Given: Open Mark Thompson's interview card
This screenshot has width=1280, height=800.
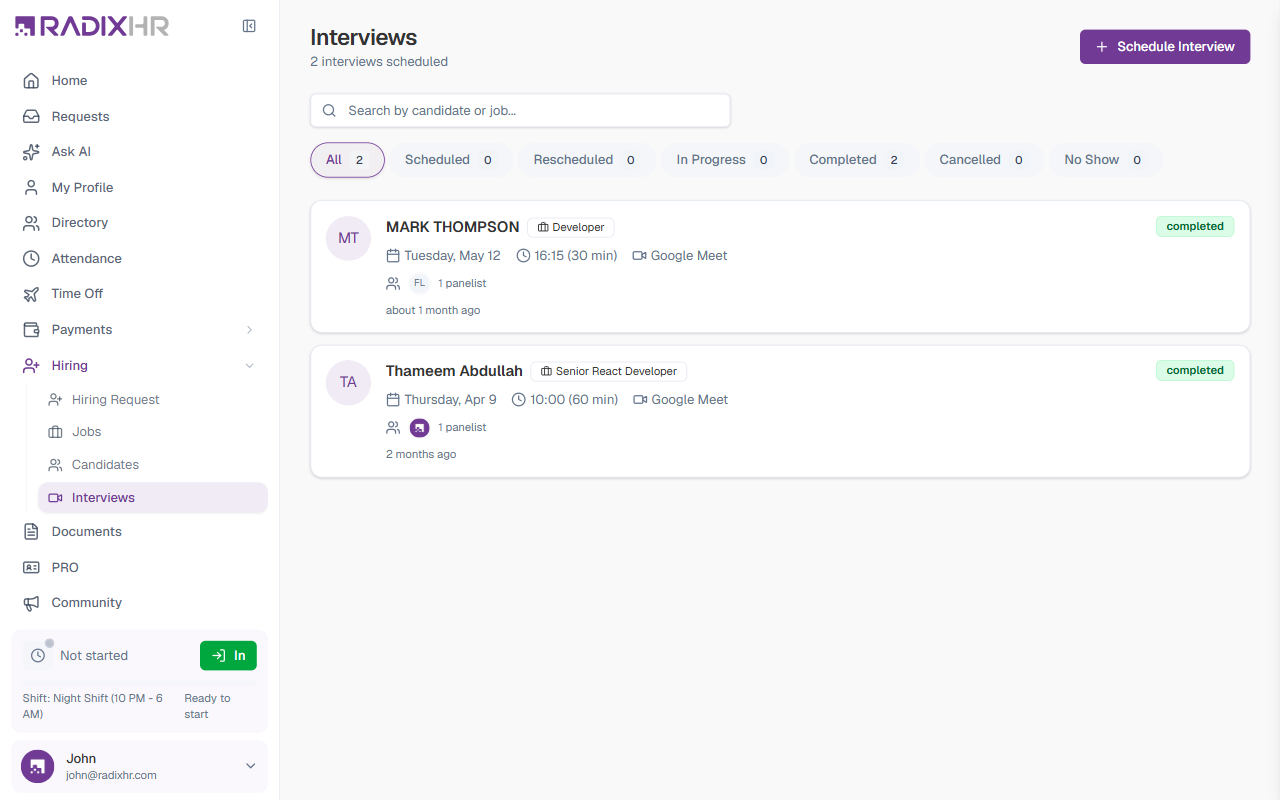Looking at the screenshot, I should coord(780,266).
